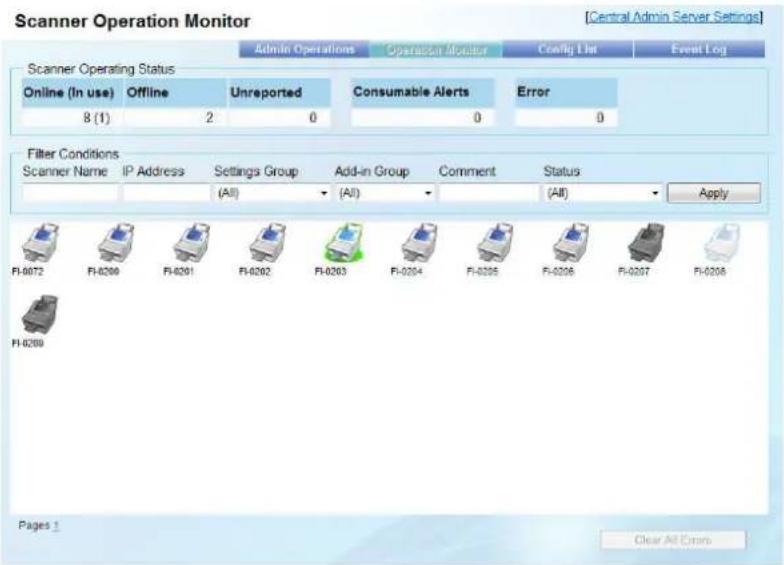
Task: Focus the Comment filter field
Action: (x=488, y=193)
